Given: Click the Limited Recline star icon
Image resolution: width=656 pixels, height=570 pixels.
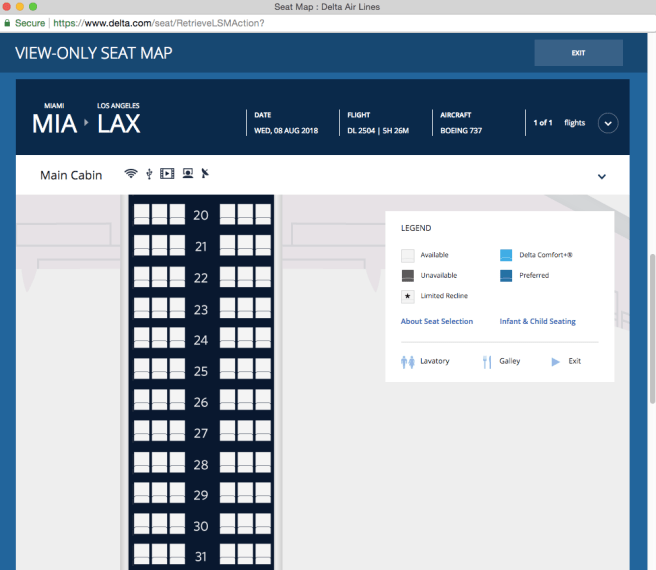Looking at the screenshot, I should (407, 296).
